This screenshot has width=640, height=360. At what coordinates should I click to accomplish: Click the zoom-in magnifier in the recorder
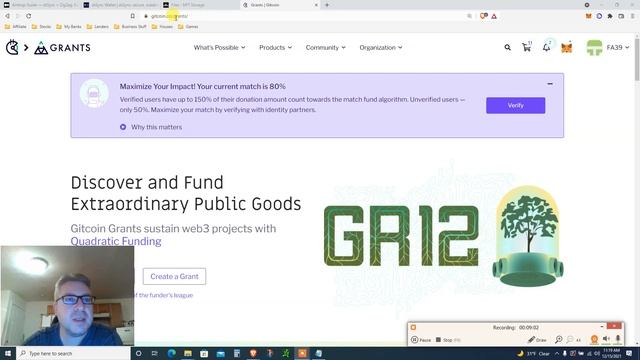click(559, 340)
